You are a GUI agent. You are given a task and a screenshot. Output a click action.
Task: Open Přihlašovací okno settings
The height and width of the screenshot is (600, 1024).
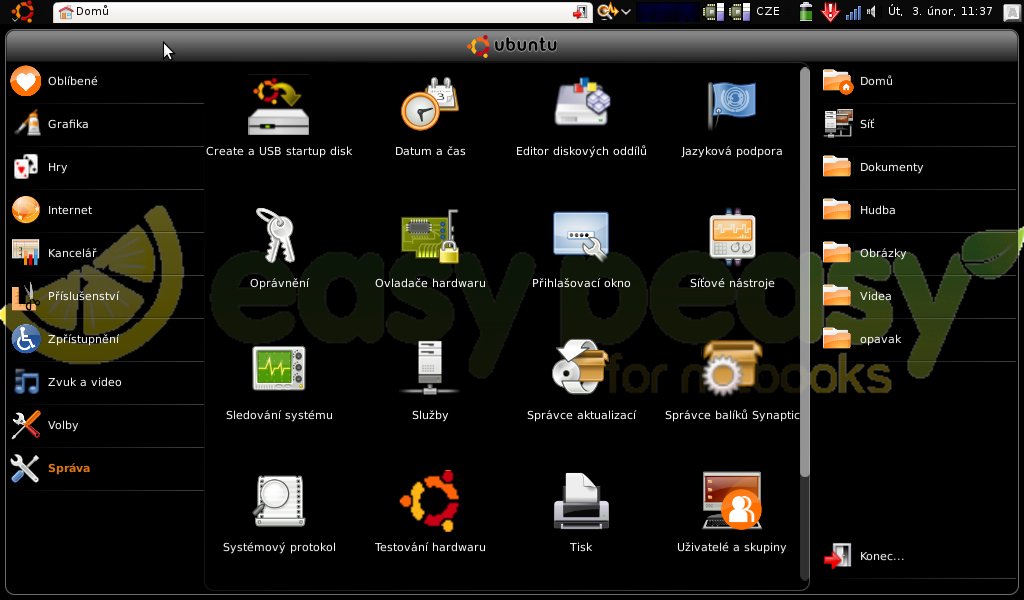click(x=581, y=248)
